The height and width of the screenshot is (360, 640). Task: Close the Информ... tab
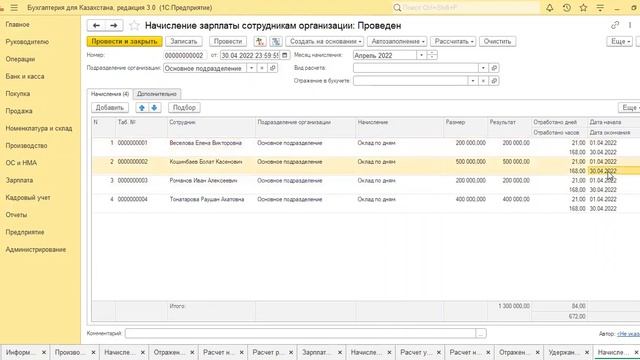44,352
